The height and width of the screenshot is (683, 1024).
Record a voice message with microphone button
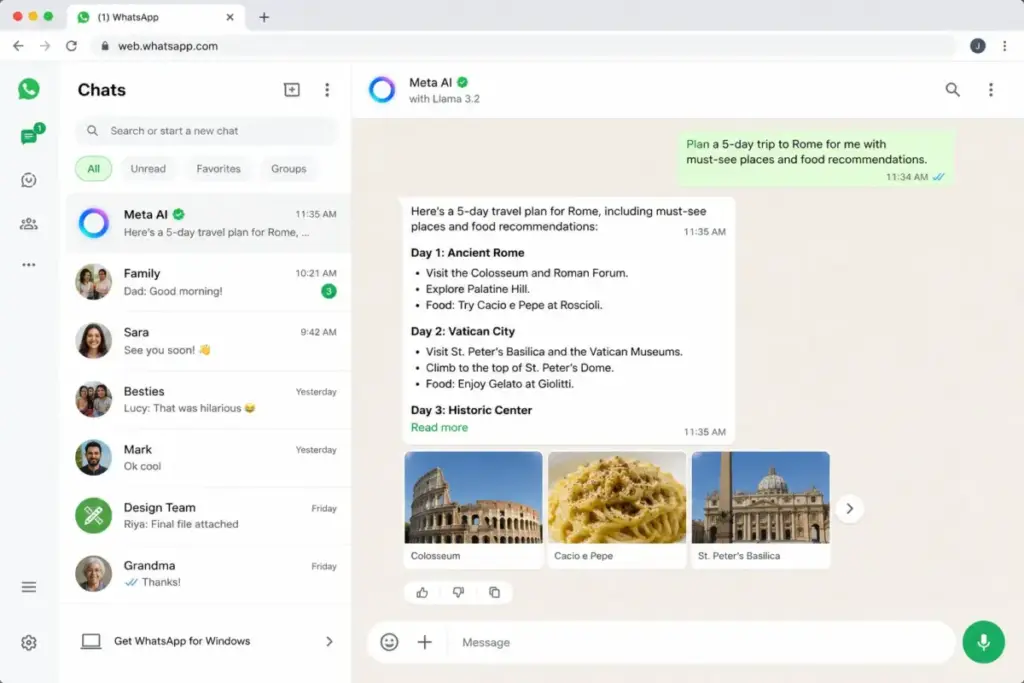984,642
